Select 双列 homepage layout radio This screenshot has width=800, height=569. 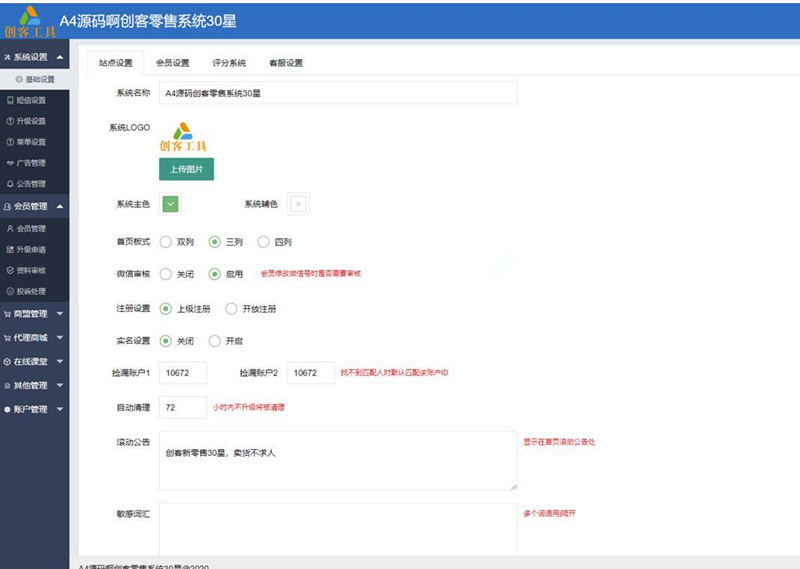click(165, 242)
